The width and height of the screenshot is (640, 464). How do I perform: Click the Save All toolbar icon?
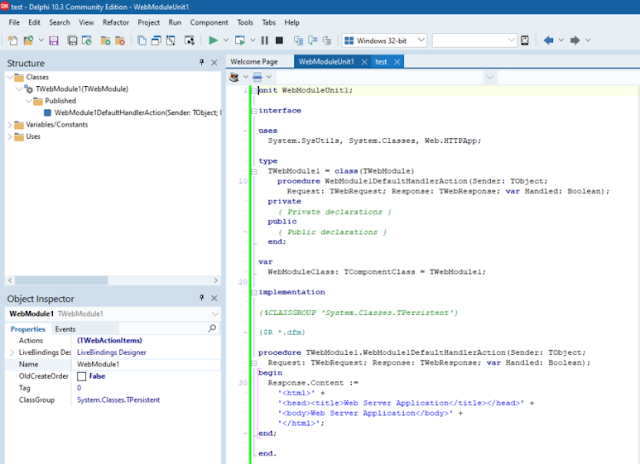(x=72, y=40)
